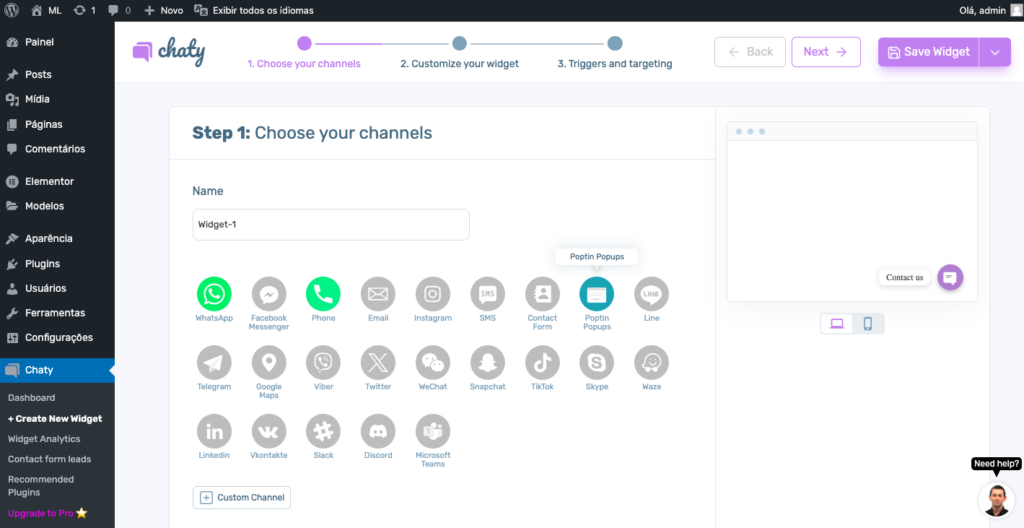Open the ML site home link
The image size is (1024, 528).
pos(46,10)
